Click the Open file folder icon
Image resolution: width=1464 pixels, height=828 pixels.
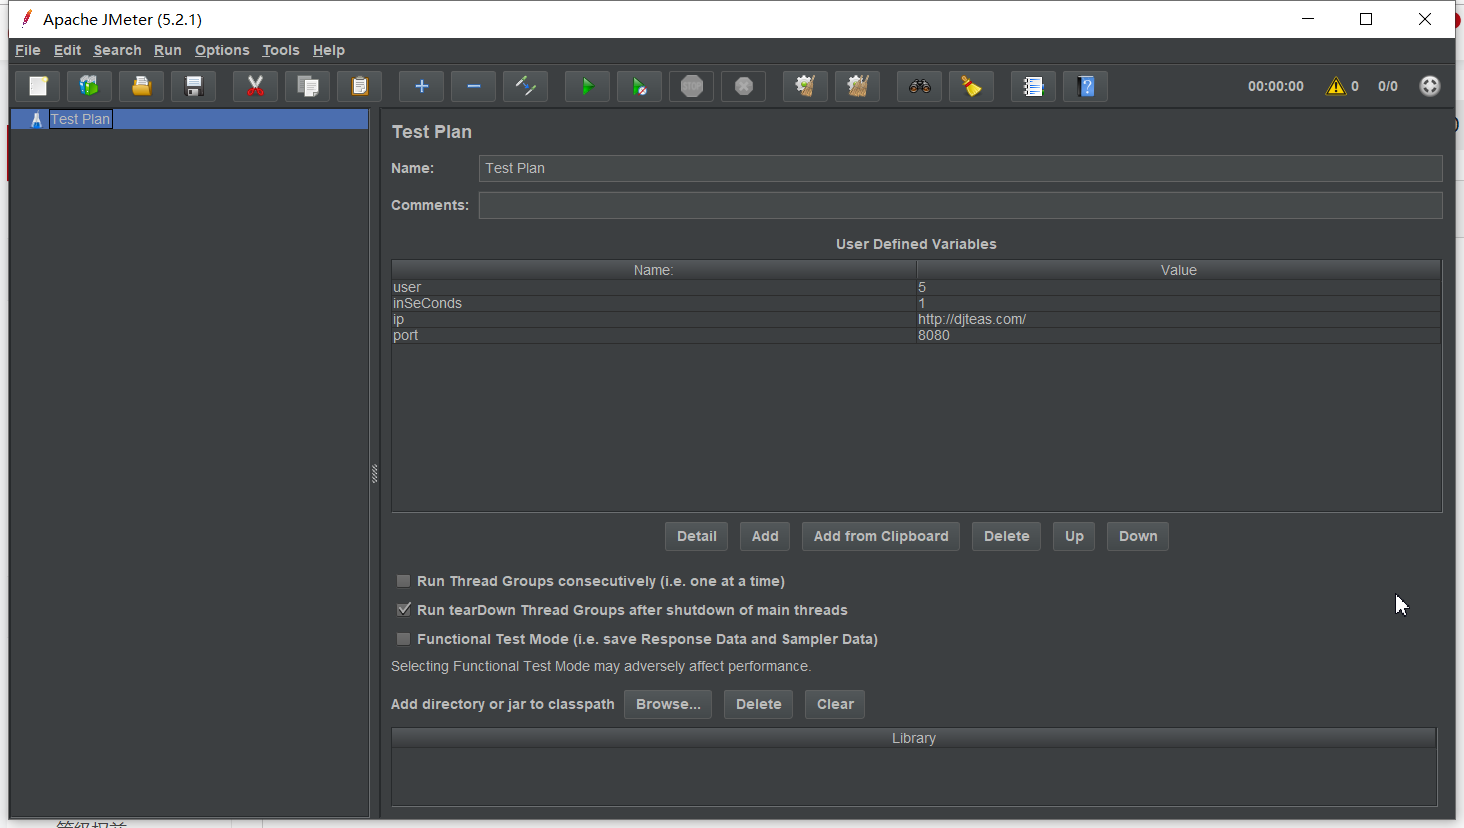pos(142,86)
